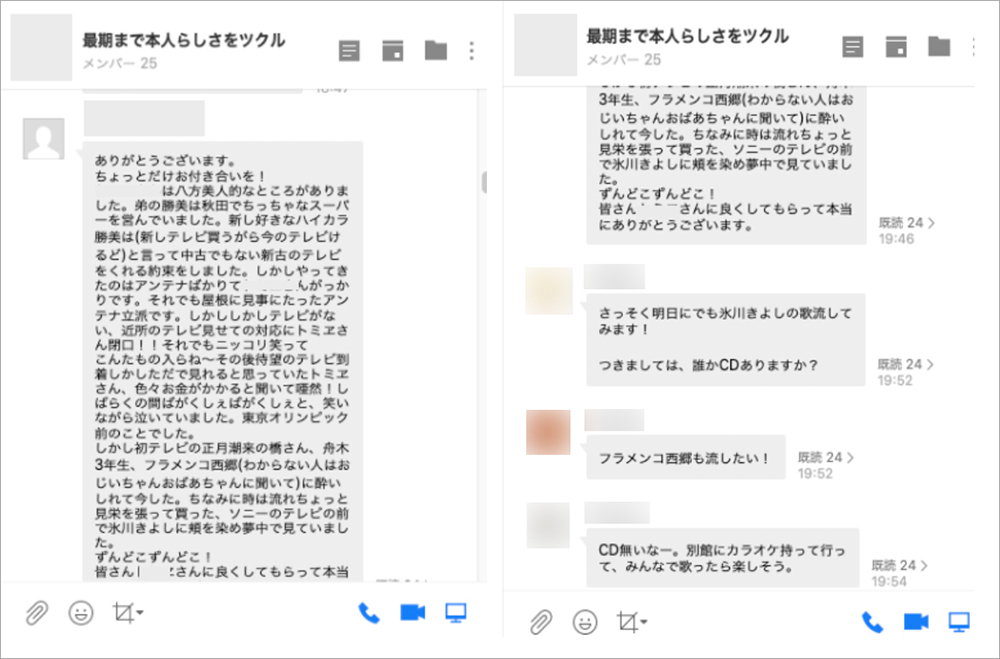Open the notes icon in left chat header
The height and width of the screenshot is (659, 1000).
(349, 51)
